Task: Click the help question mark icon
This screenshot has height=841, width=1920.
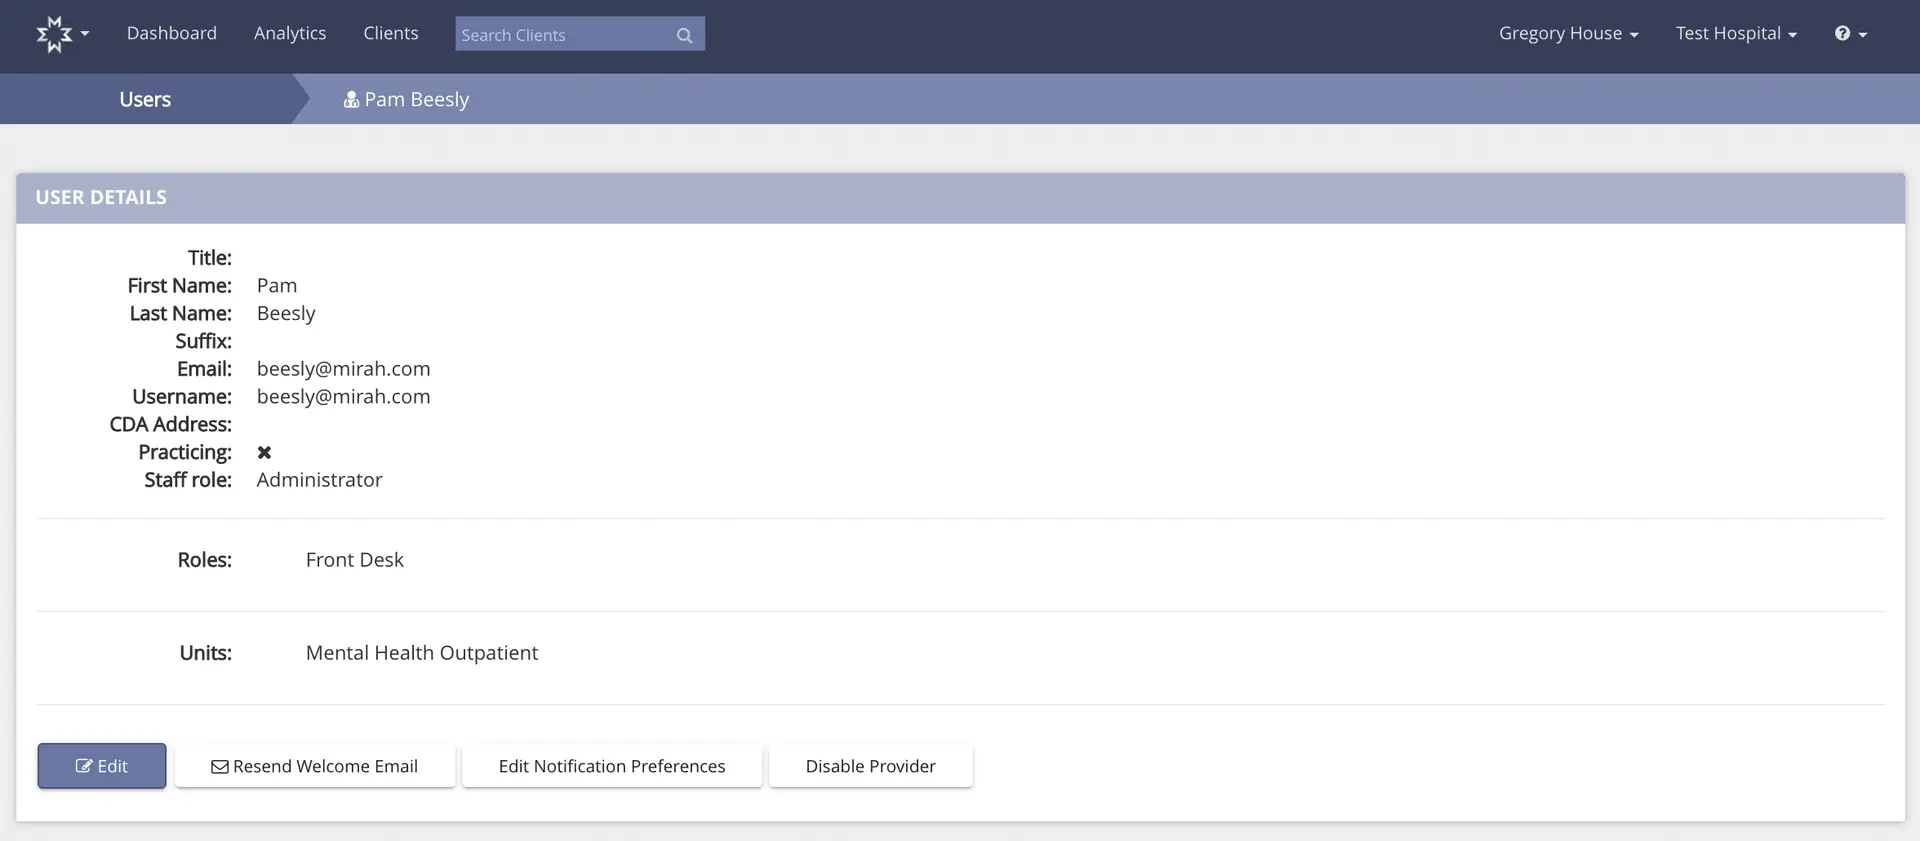Action: click(1842, 33)
